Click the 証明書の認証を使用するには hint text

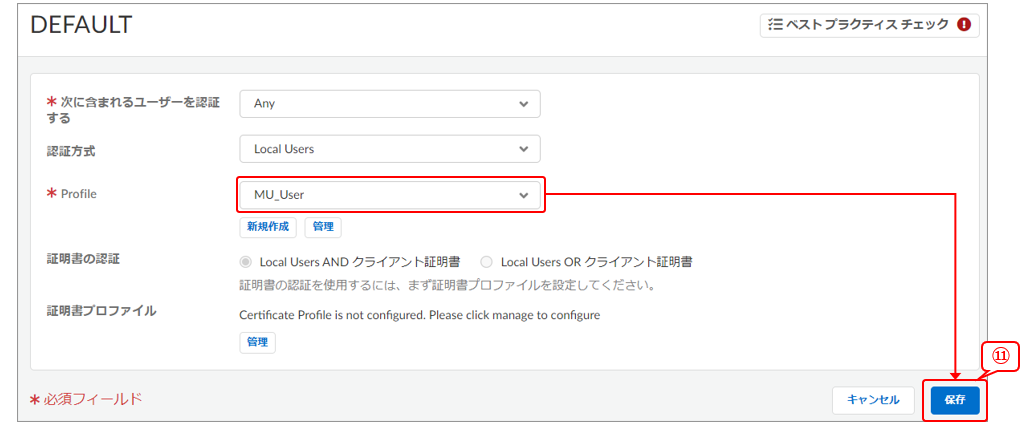[x=447, y=287]
